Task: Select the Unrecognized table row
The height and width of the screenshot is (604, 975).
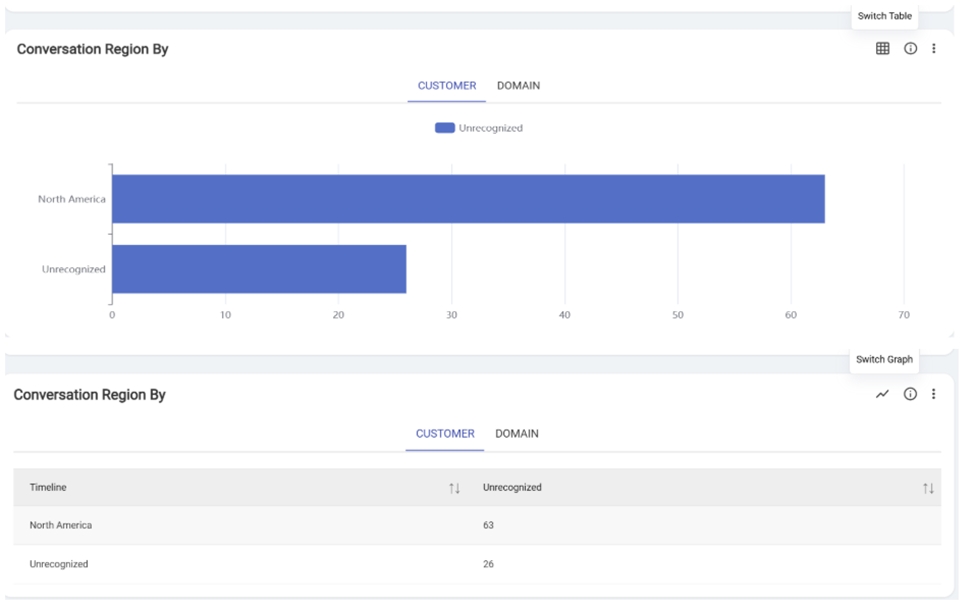Action: [476, 564]
